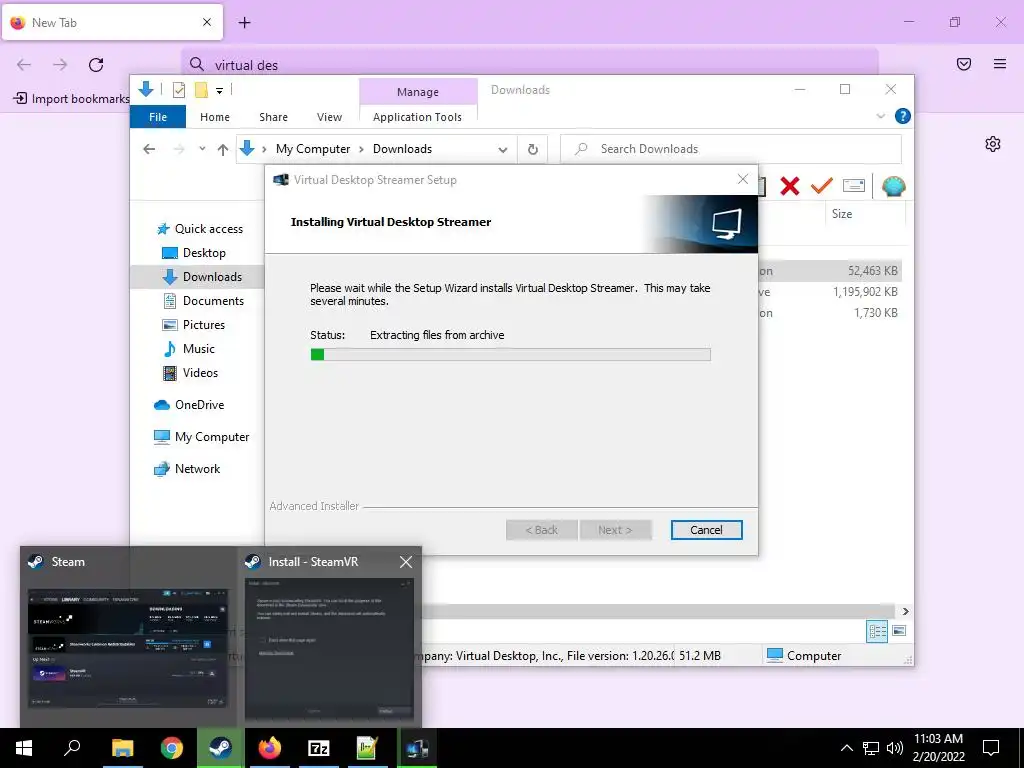Screen dimensions: 1024x768
Task: Click Downloads in the address breadcrumb
Action: [x=402, y=149]
